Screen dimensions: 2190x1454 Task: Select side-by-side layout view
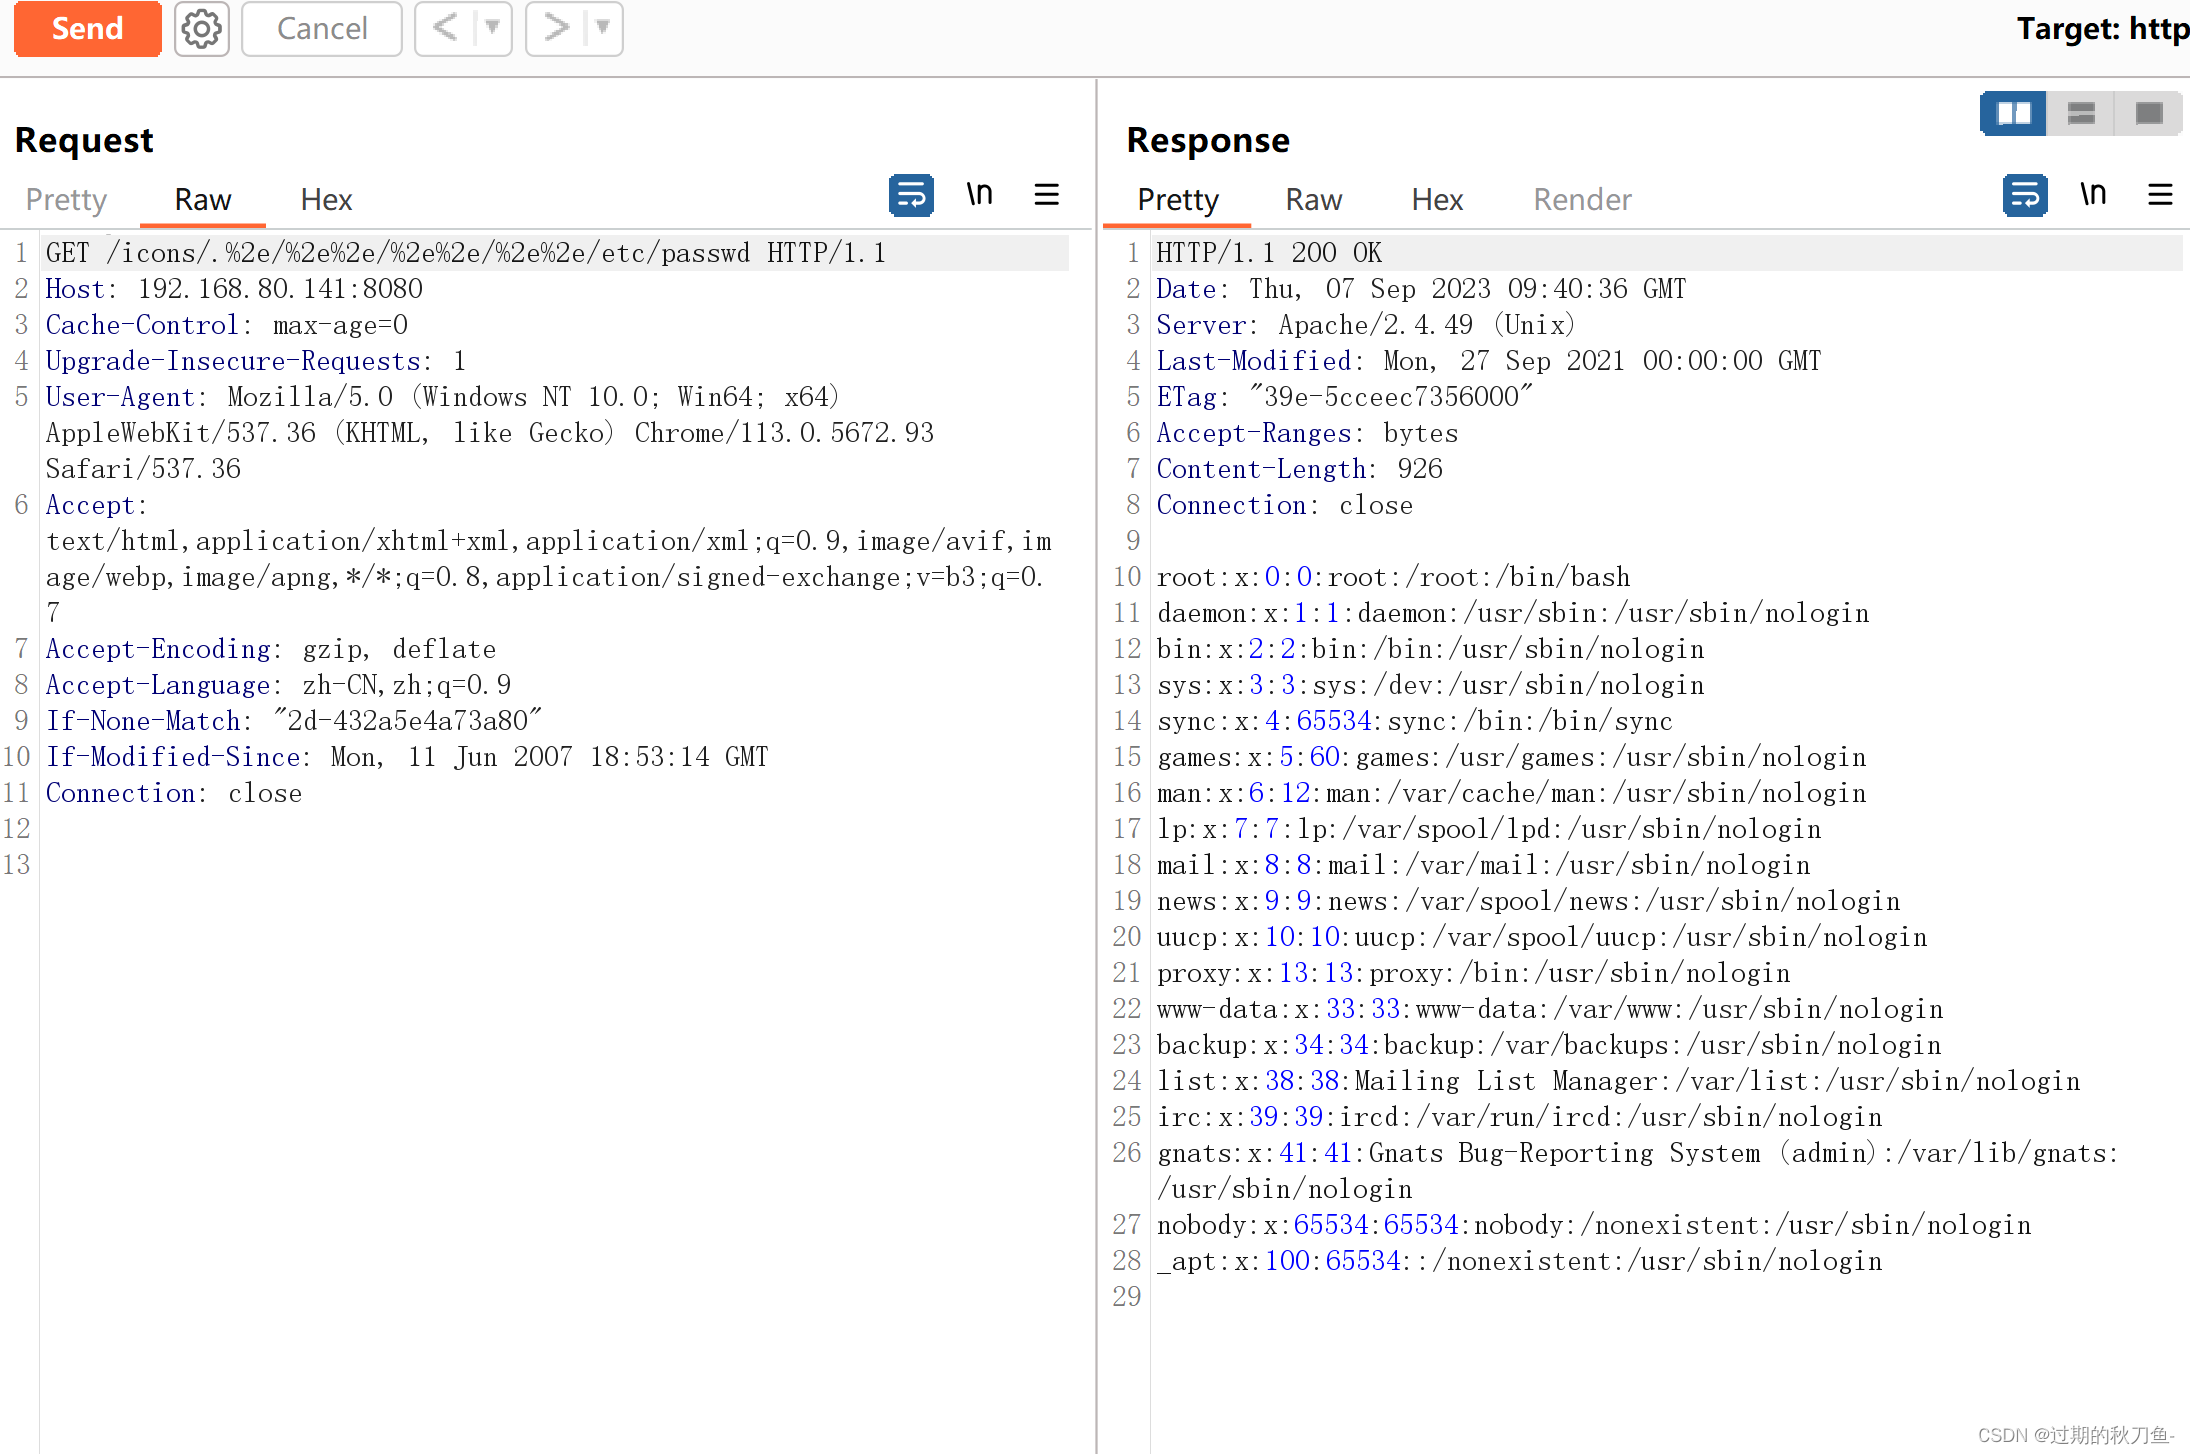tap(2013, 113)
